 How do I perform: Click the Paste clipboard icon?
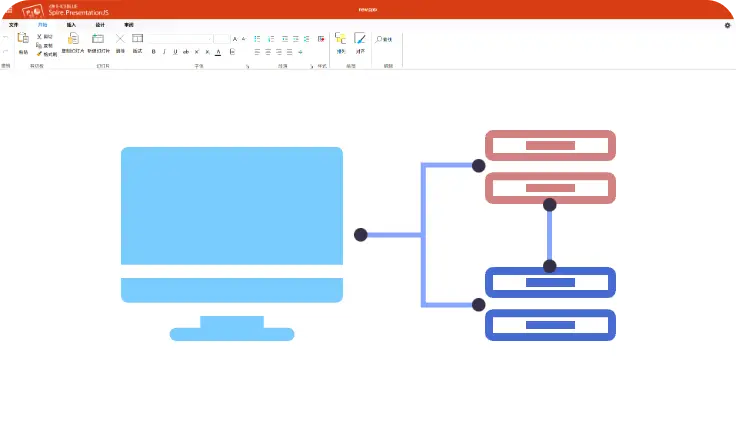point(23,38)
